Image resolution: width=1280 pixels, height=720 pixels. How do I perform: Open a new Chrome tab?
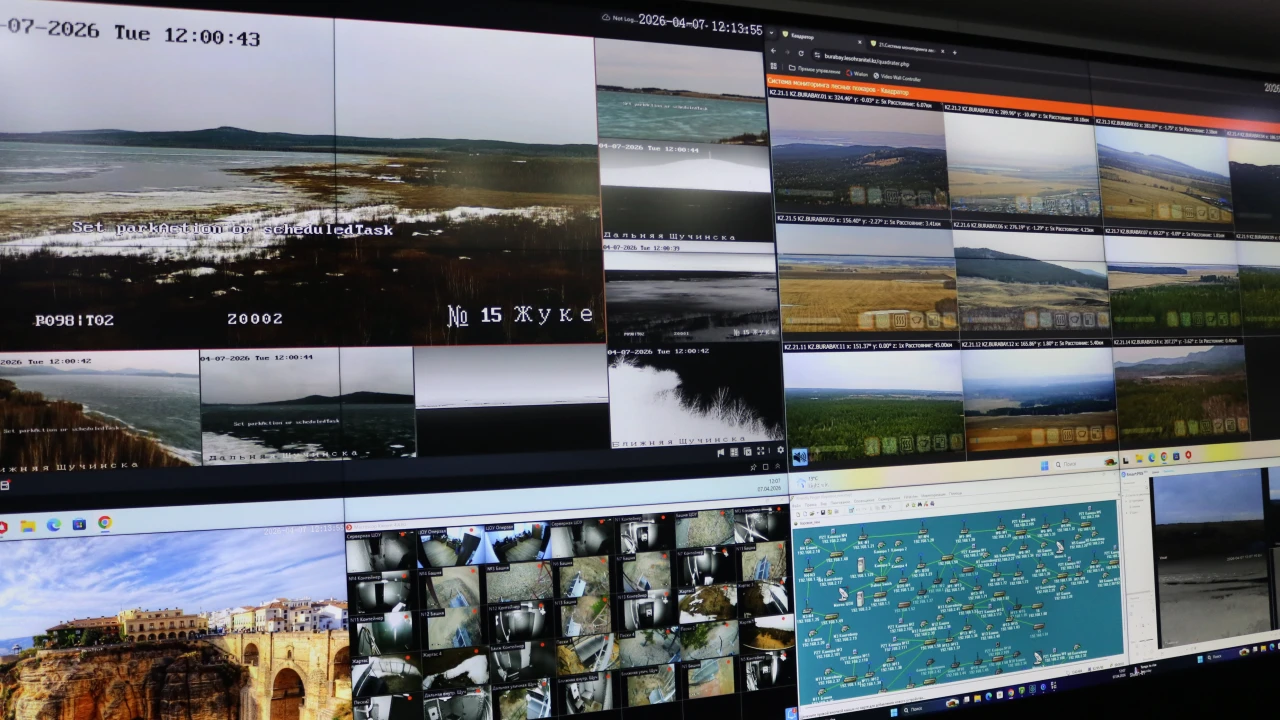(954, 52)
